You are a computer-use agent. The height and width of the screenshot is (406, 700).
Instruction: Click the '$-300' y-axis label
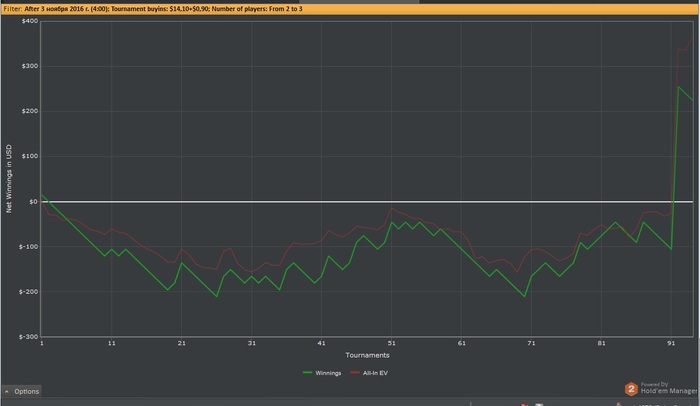click(29, 337)
